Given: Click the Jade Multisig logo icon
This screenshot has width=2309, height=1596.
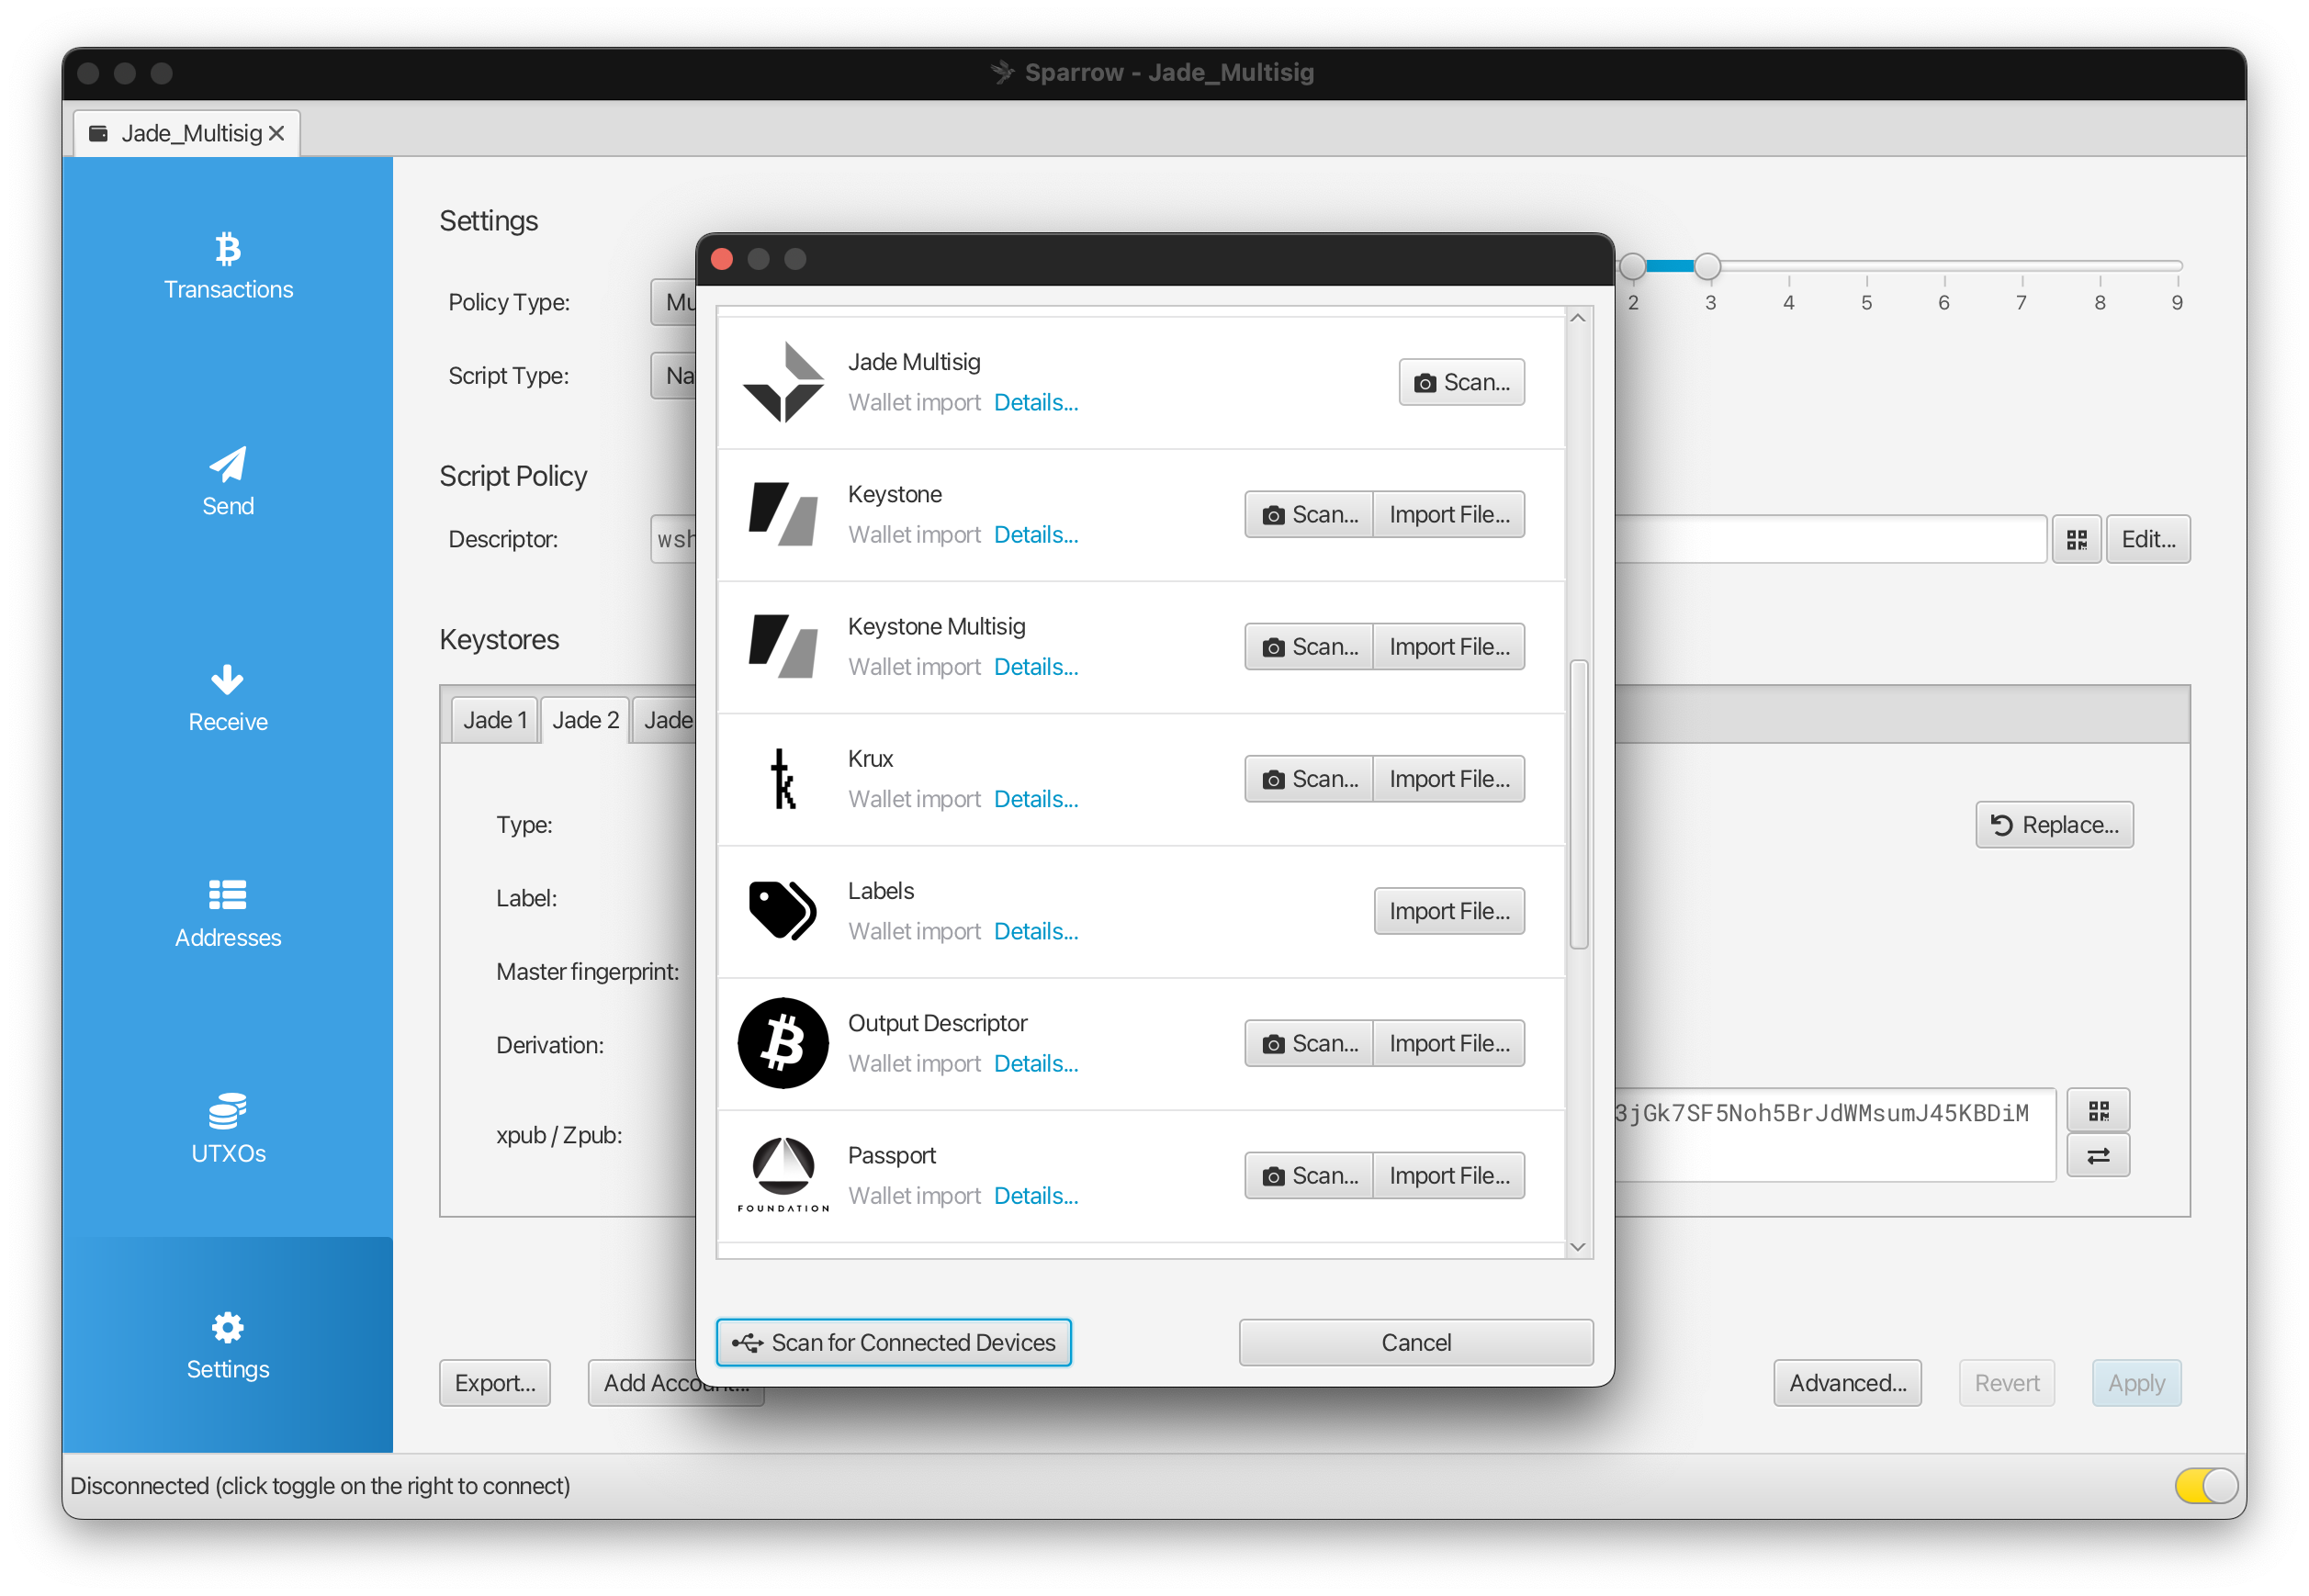Looking at the screenshot, I should 783,382.
